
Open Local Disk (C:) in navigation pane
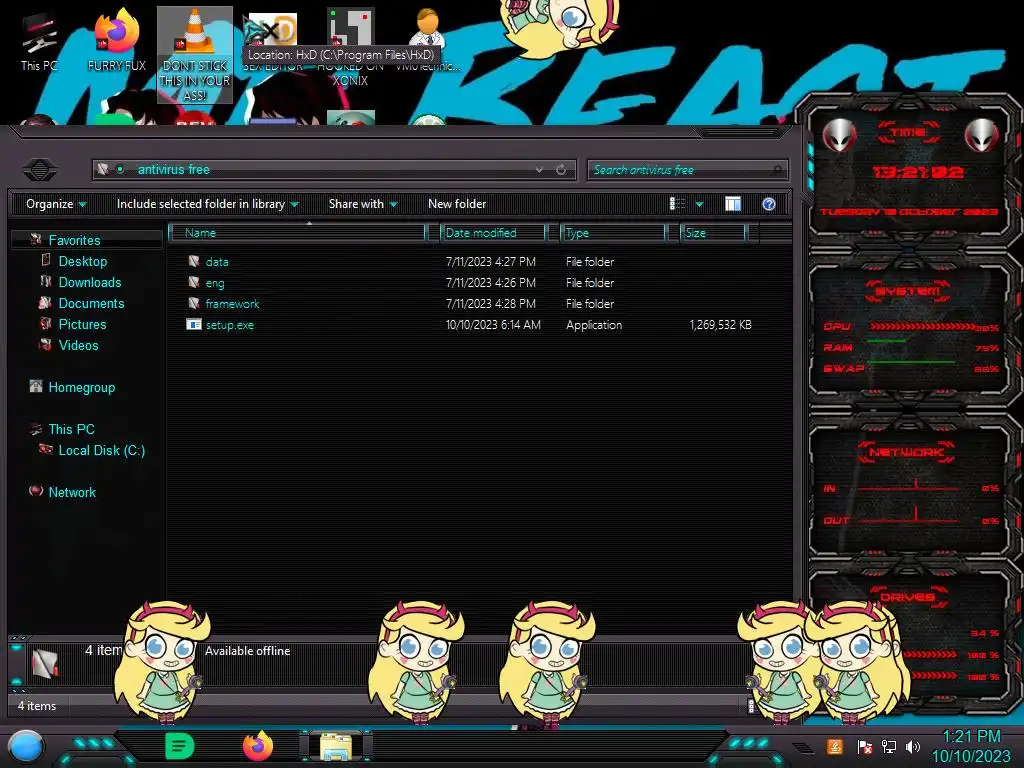pyautogui.click(x=101, y=450)
